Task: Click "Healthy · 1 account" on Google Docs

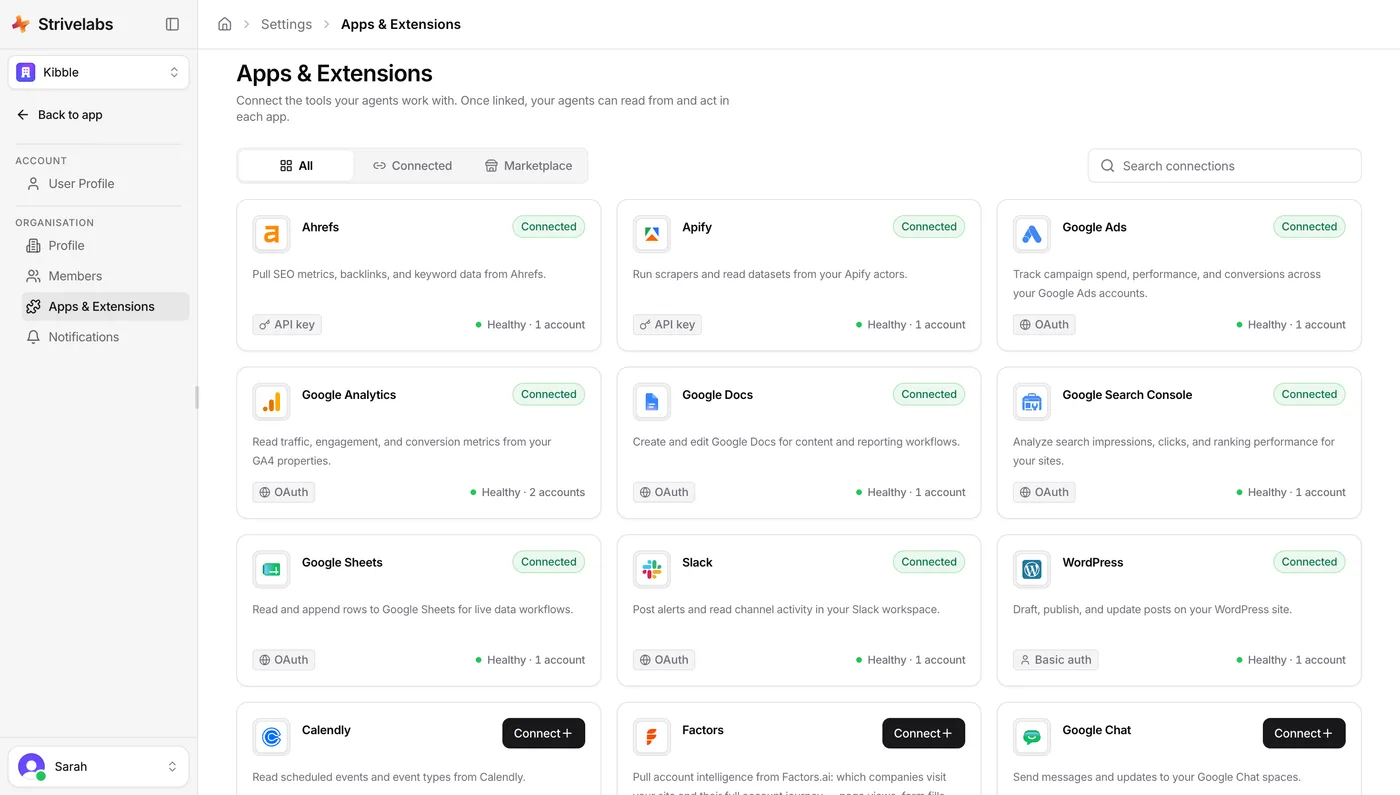Action: 910,492
